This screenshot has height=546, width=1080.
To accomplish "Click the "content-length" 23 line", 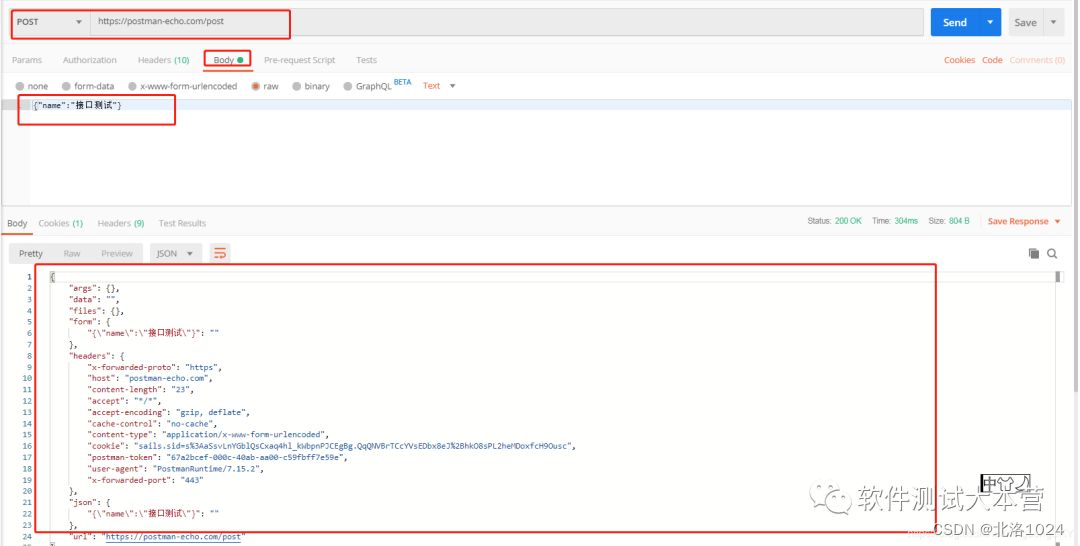I will [140, 389].
